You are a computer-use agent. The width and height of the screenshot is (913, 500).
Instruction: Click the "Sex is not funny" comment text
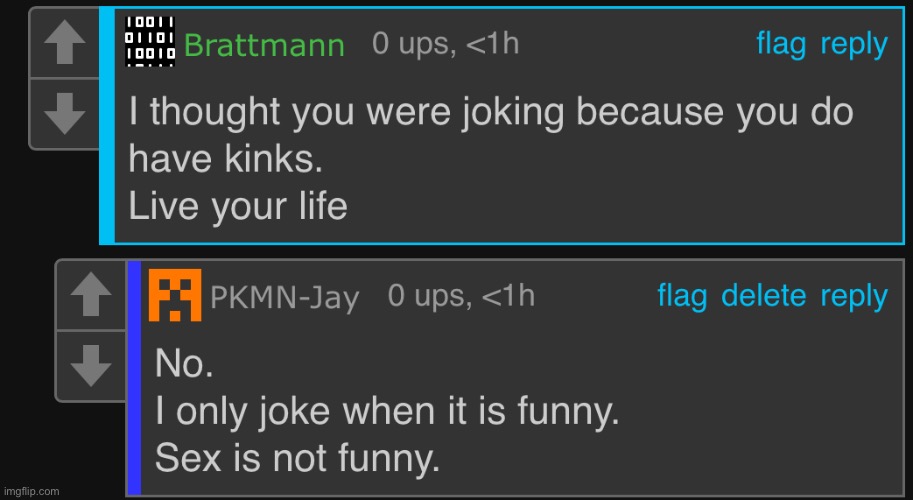[297, 458]
